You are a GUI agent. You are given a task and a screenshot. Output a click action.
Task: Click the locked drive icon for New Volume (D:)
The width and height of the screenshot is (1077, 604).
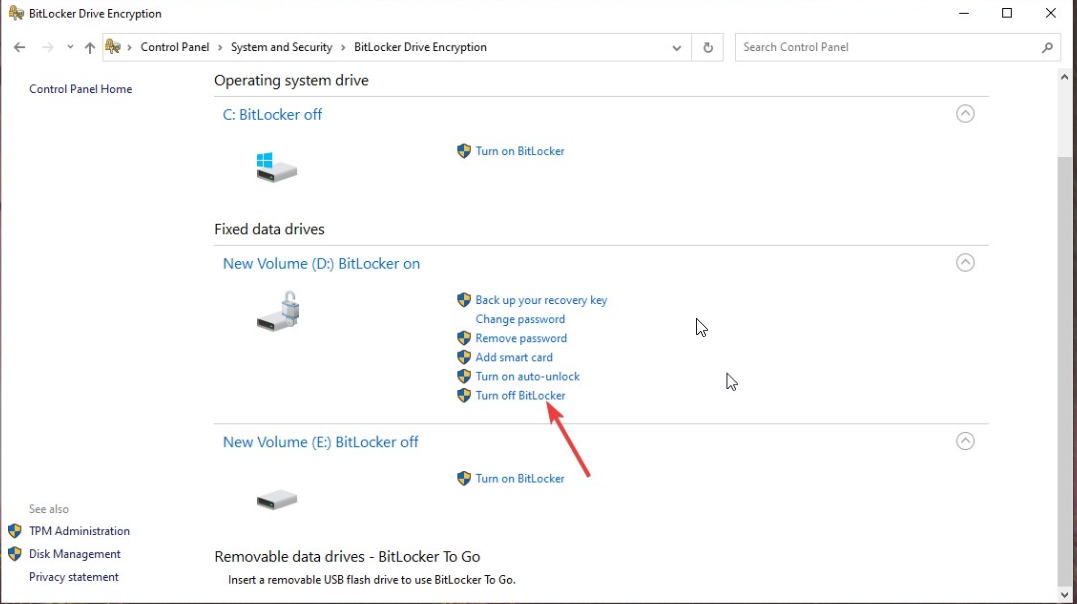coord(277,310)
